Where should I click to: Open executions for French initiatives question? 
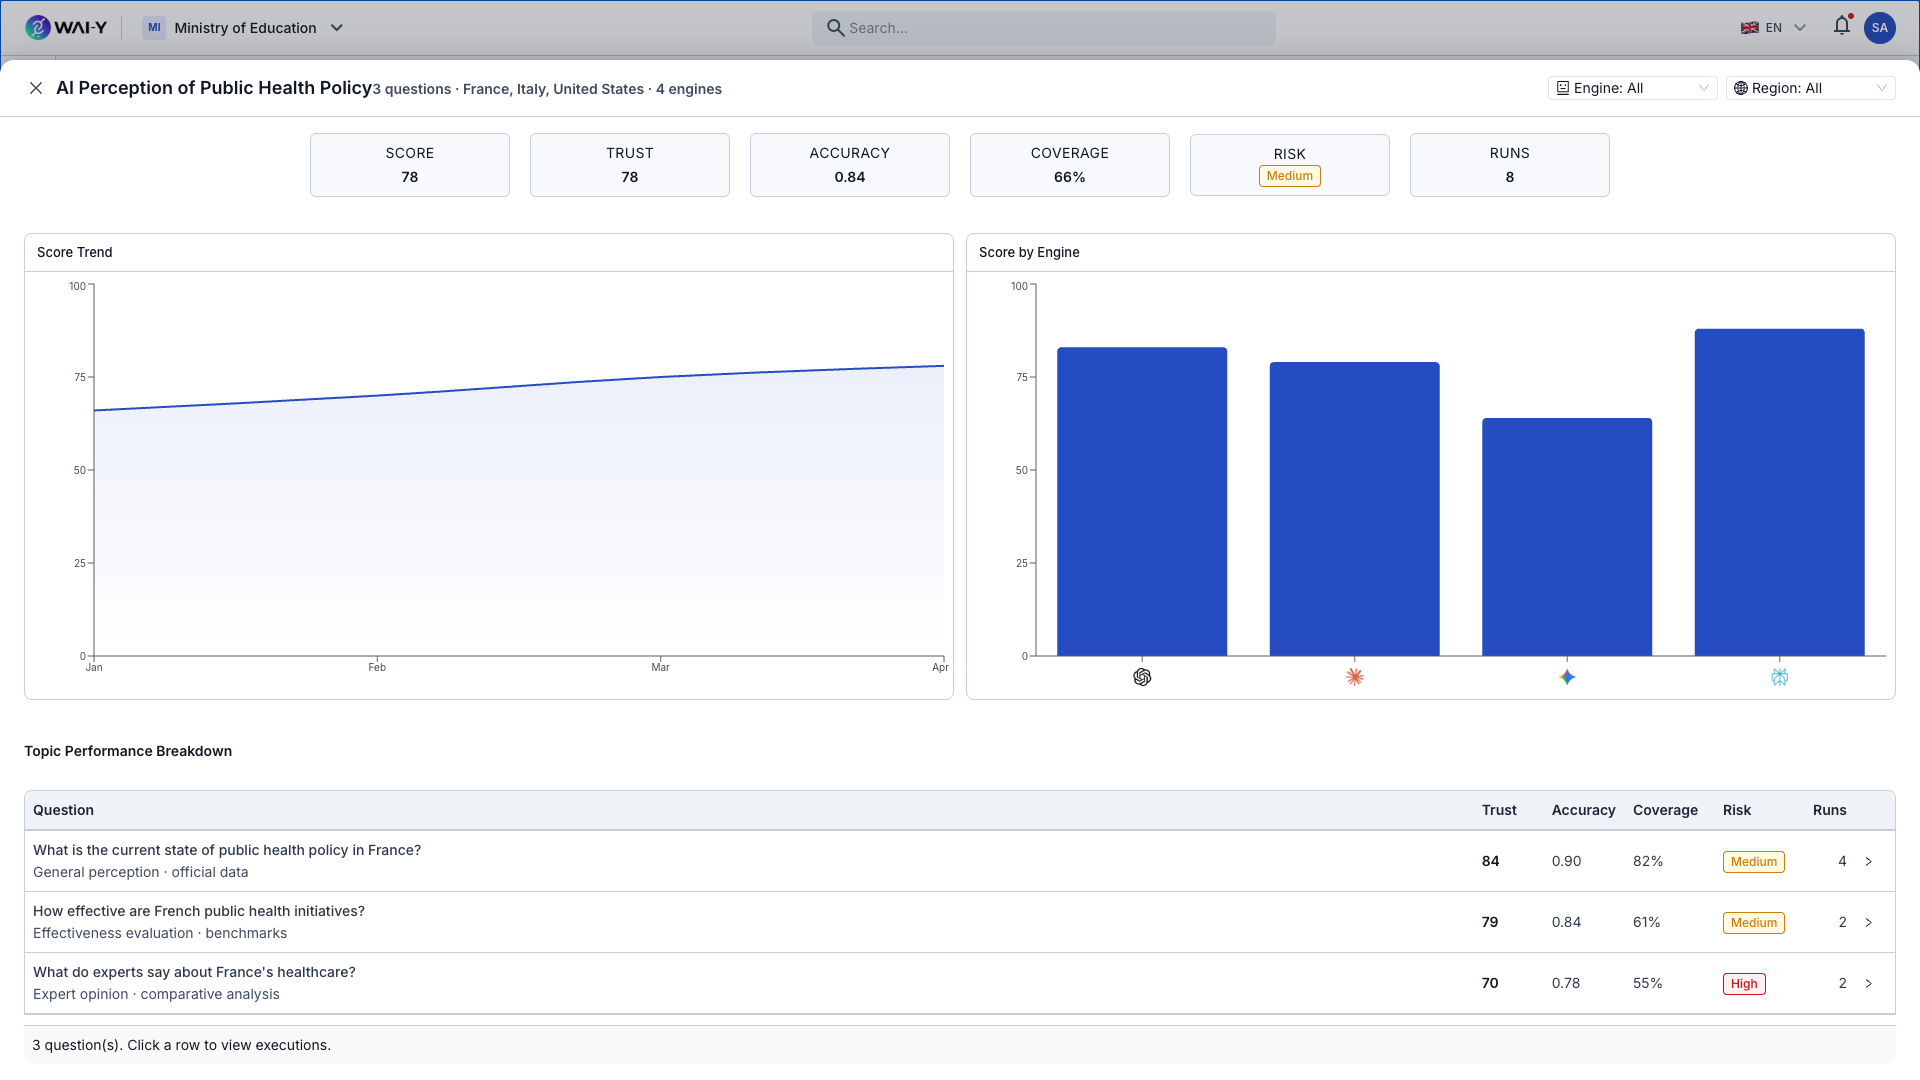[x=1871, y=922]
